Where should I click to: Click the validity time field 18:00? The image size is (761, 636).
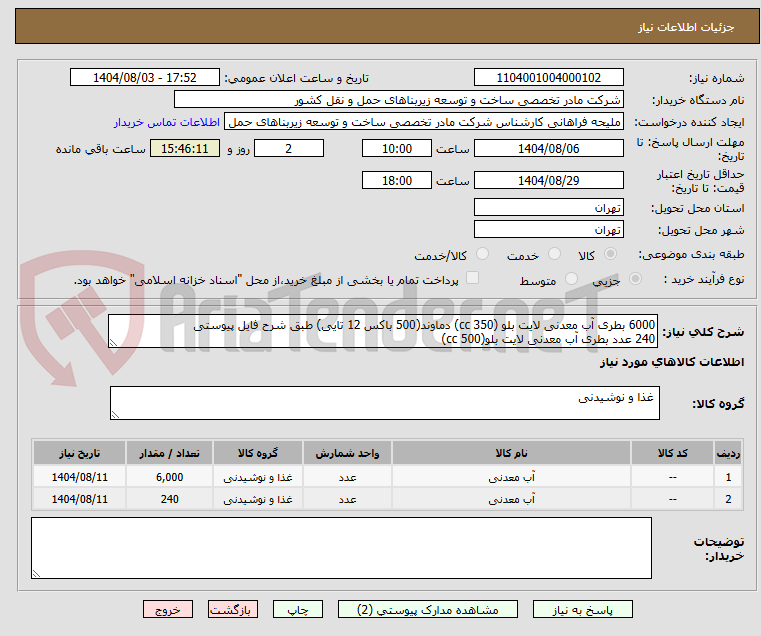(397, 181)
